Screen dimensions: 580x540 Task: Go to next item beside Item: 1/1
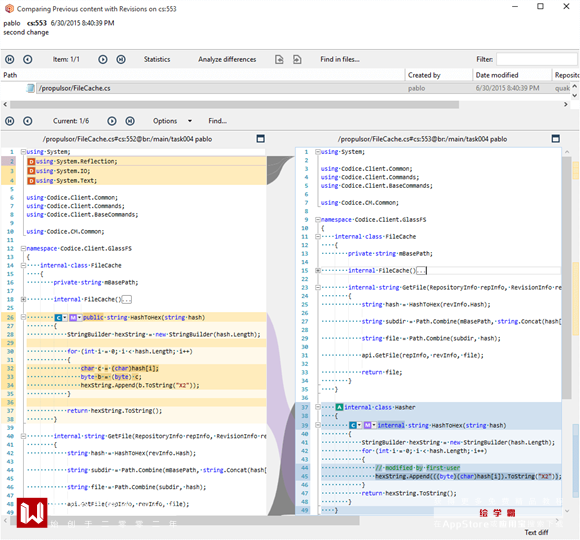(x=103, y=59)
